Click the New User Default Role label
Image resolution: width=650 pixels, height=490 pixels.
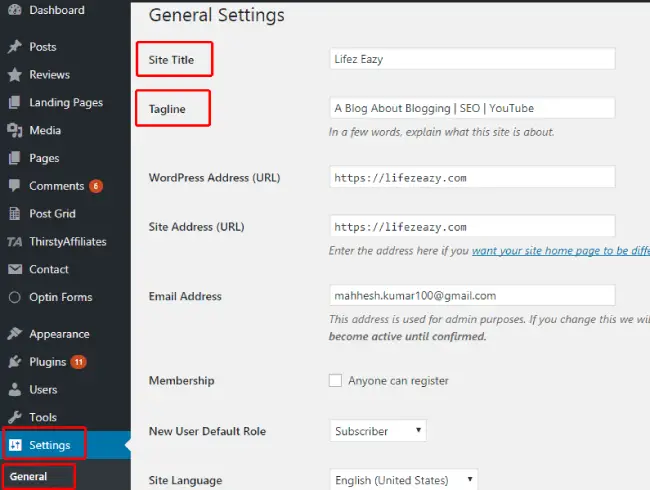tap(207, 431)
